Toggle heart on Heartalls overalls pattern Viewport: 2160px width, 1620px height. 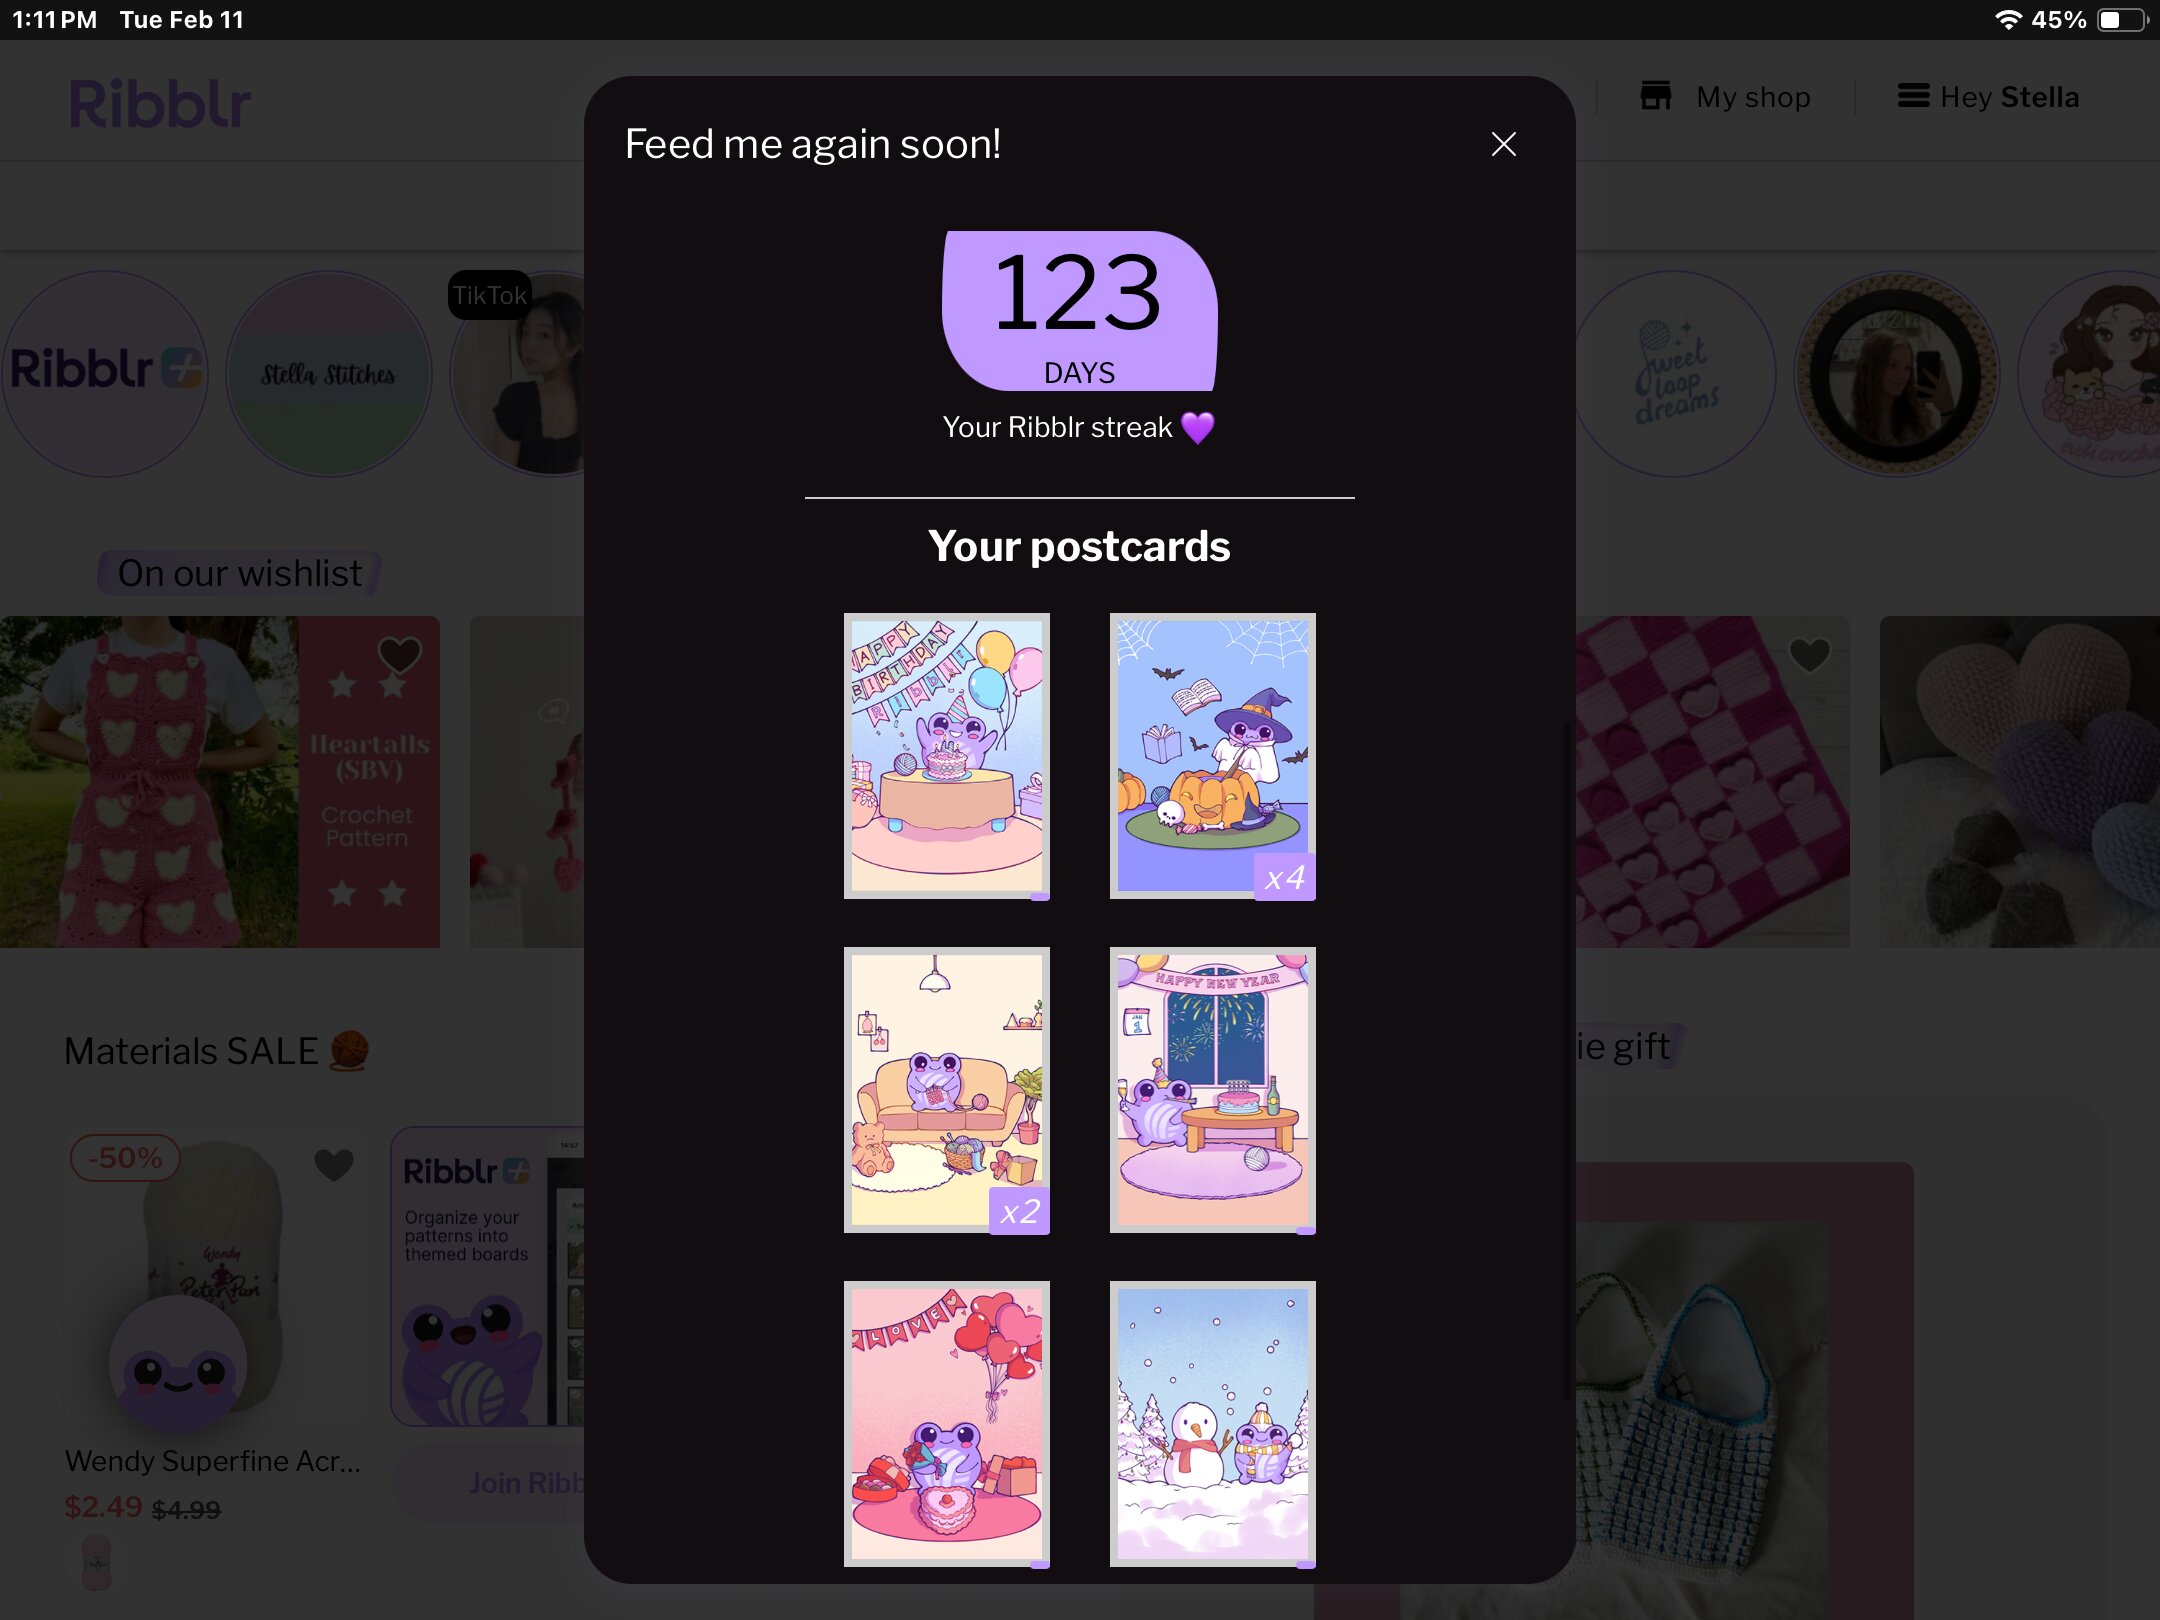[x=399, y=656]
